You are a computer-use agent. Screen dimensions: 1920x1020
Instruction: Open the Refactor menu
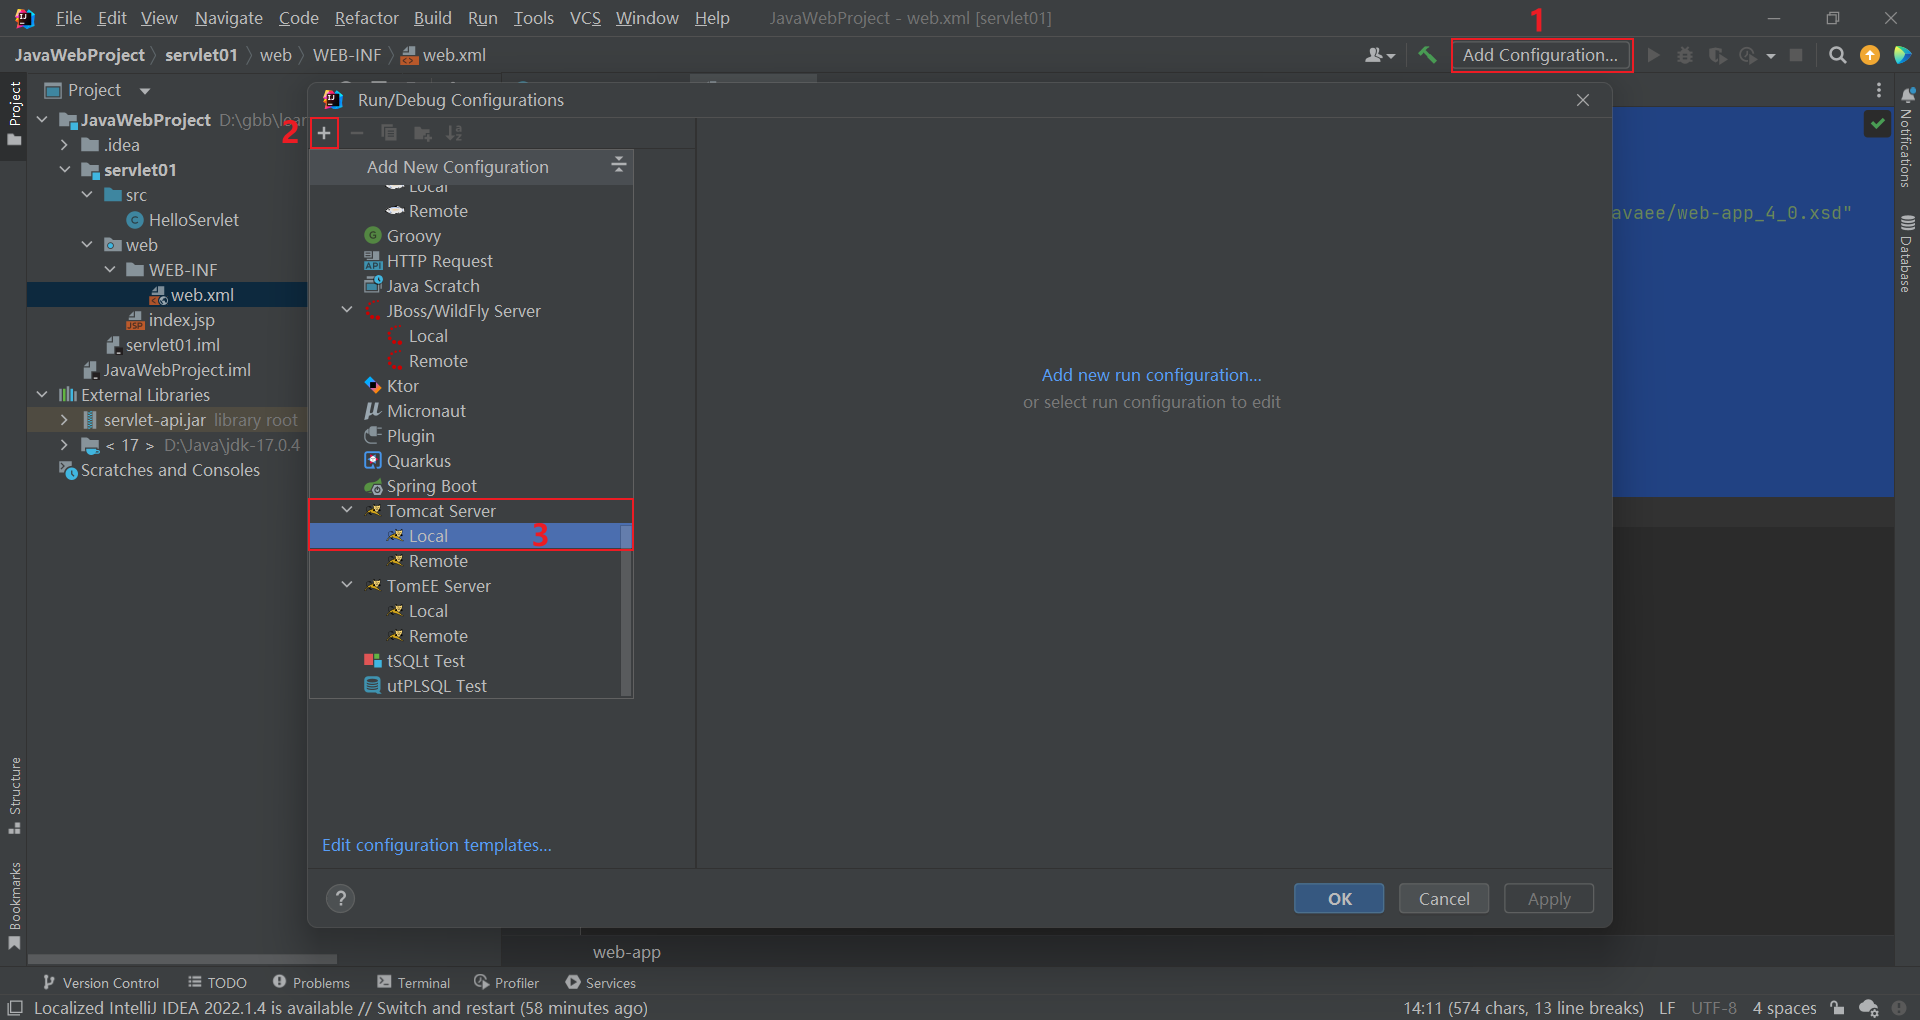pyautogui.click(x=367, y=18)
